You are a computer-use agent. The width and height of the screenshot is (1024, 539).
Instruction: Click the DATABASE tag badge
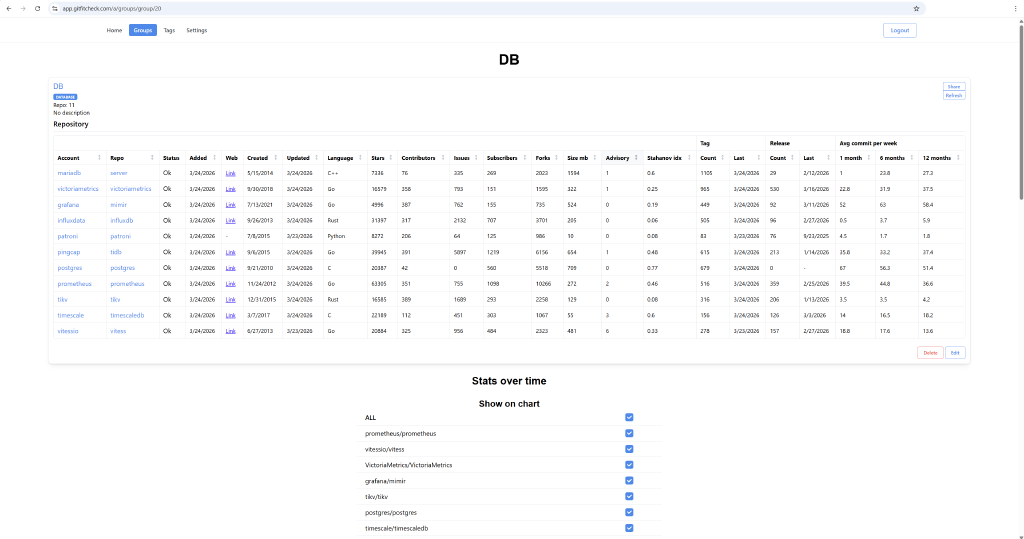pyautogui.click(x=65, y=97)
